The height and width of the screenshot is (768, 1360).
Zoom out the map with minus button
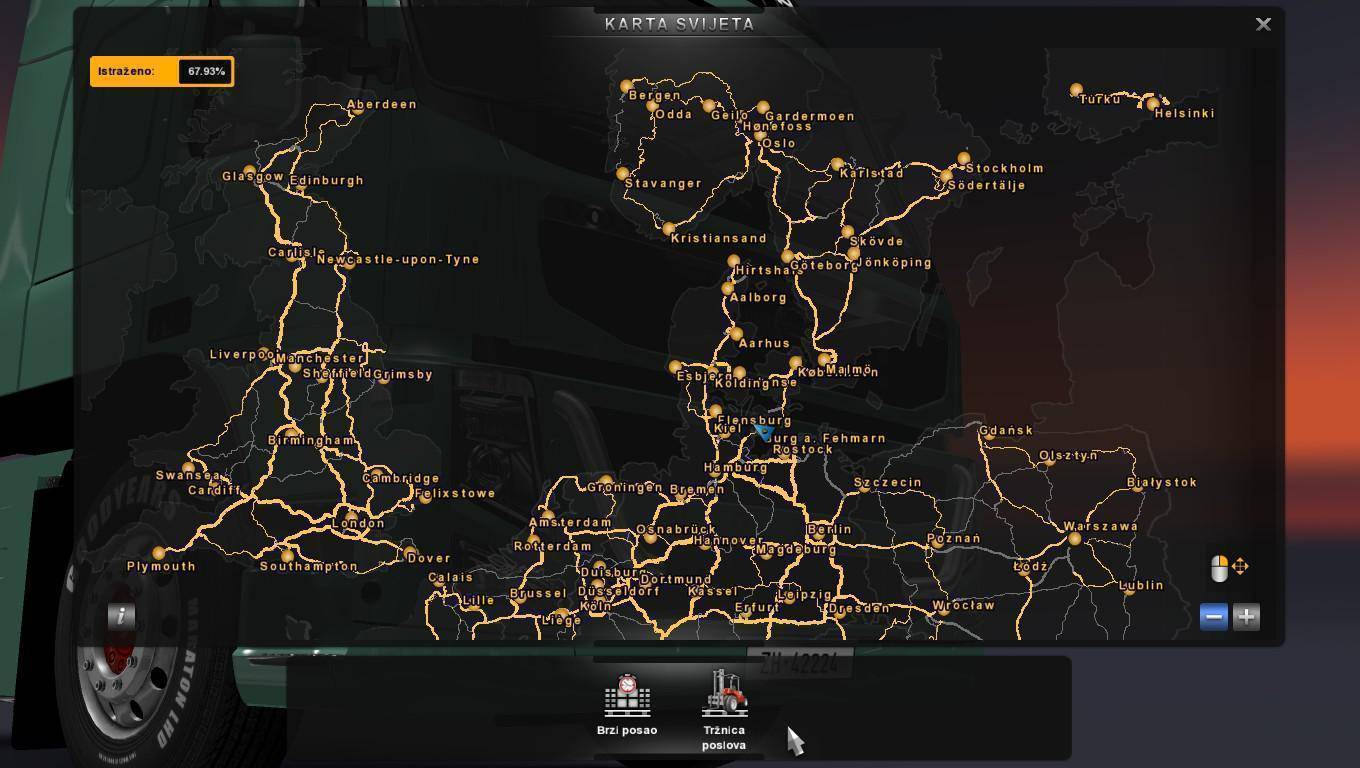coord(1213,617)
